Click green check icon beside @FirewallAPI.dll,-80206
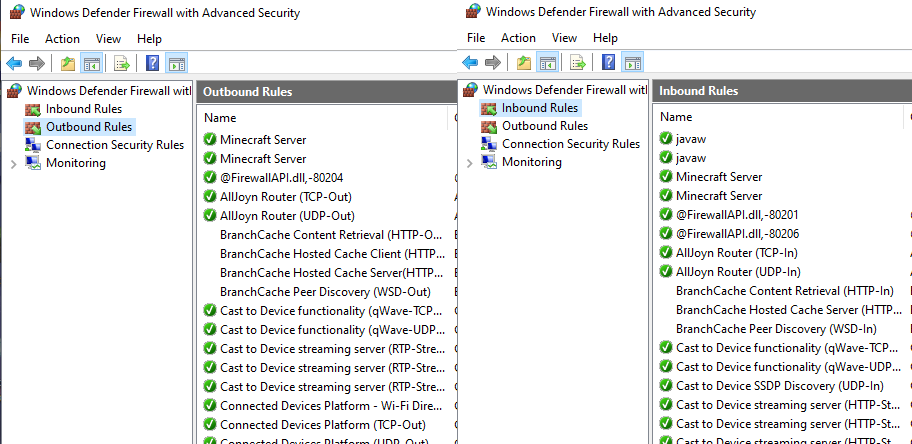Image resolution: width=912 pixels, height=444 pixels. point(666,233)
